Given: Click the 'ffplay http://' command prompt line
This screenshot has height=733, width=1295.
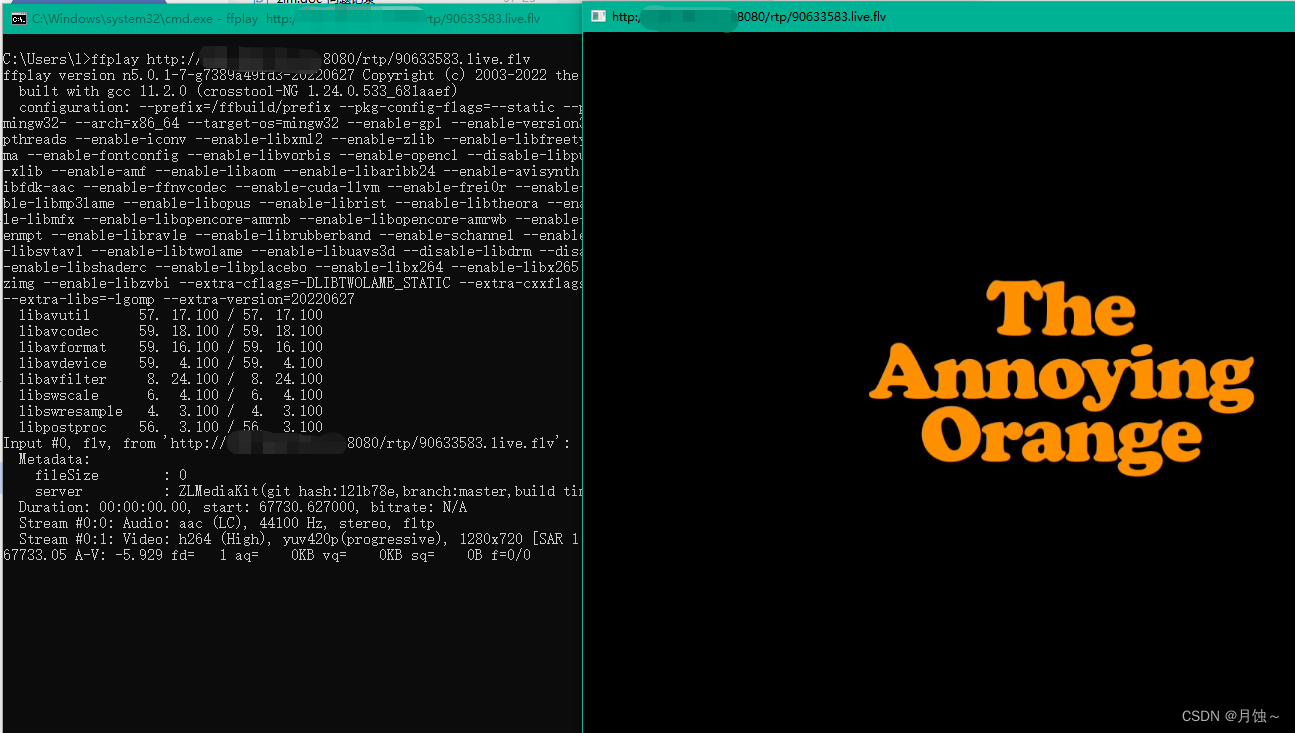Looking at the screenshot, I should pyautogui.click(x=267, y=59).
